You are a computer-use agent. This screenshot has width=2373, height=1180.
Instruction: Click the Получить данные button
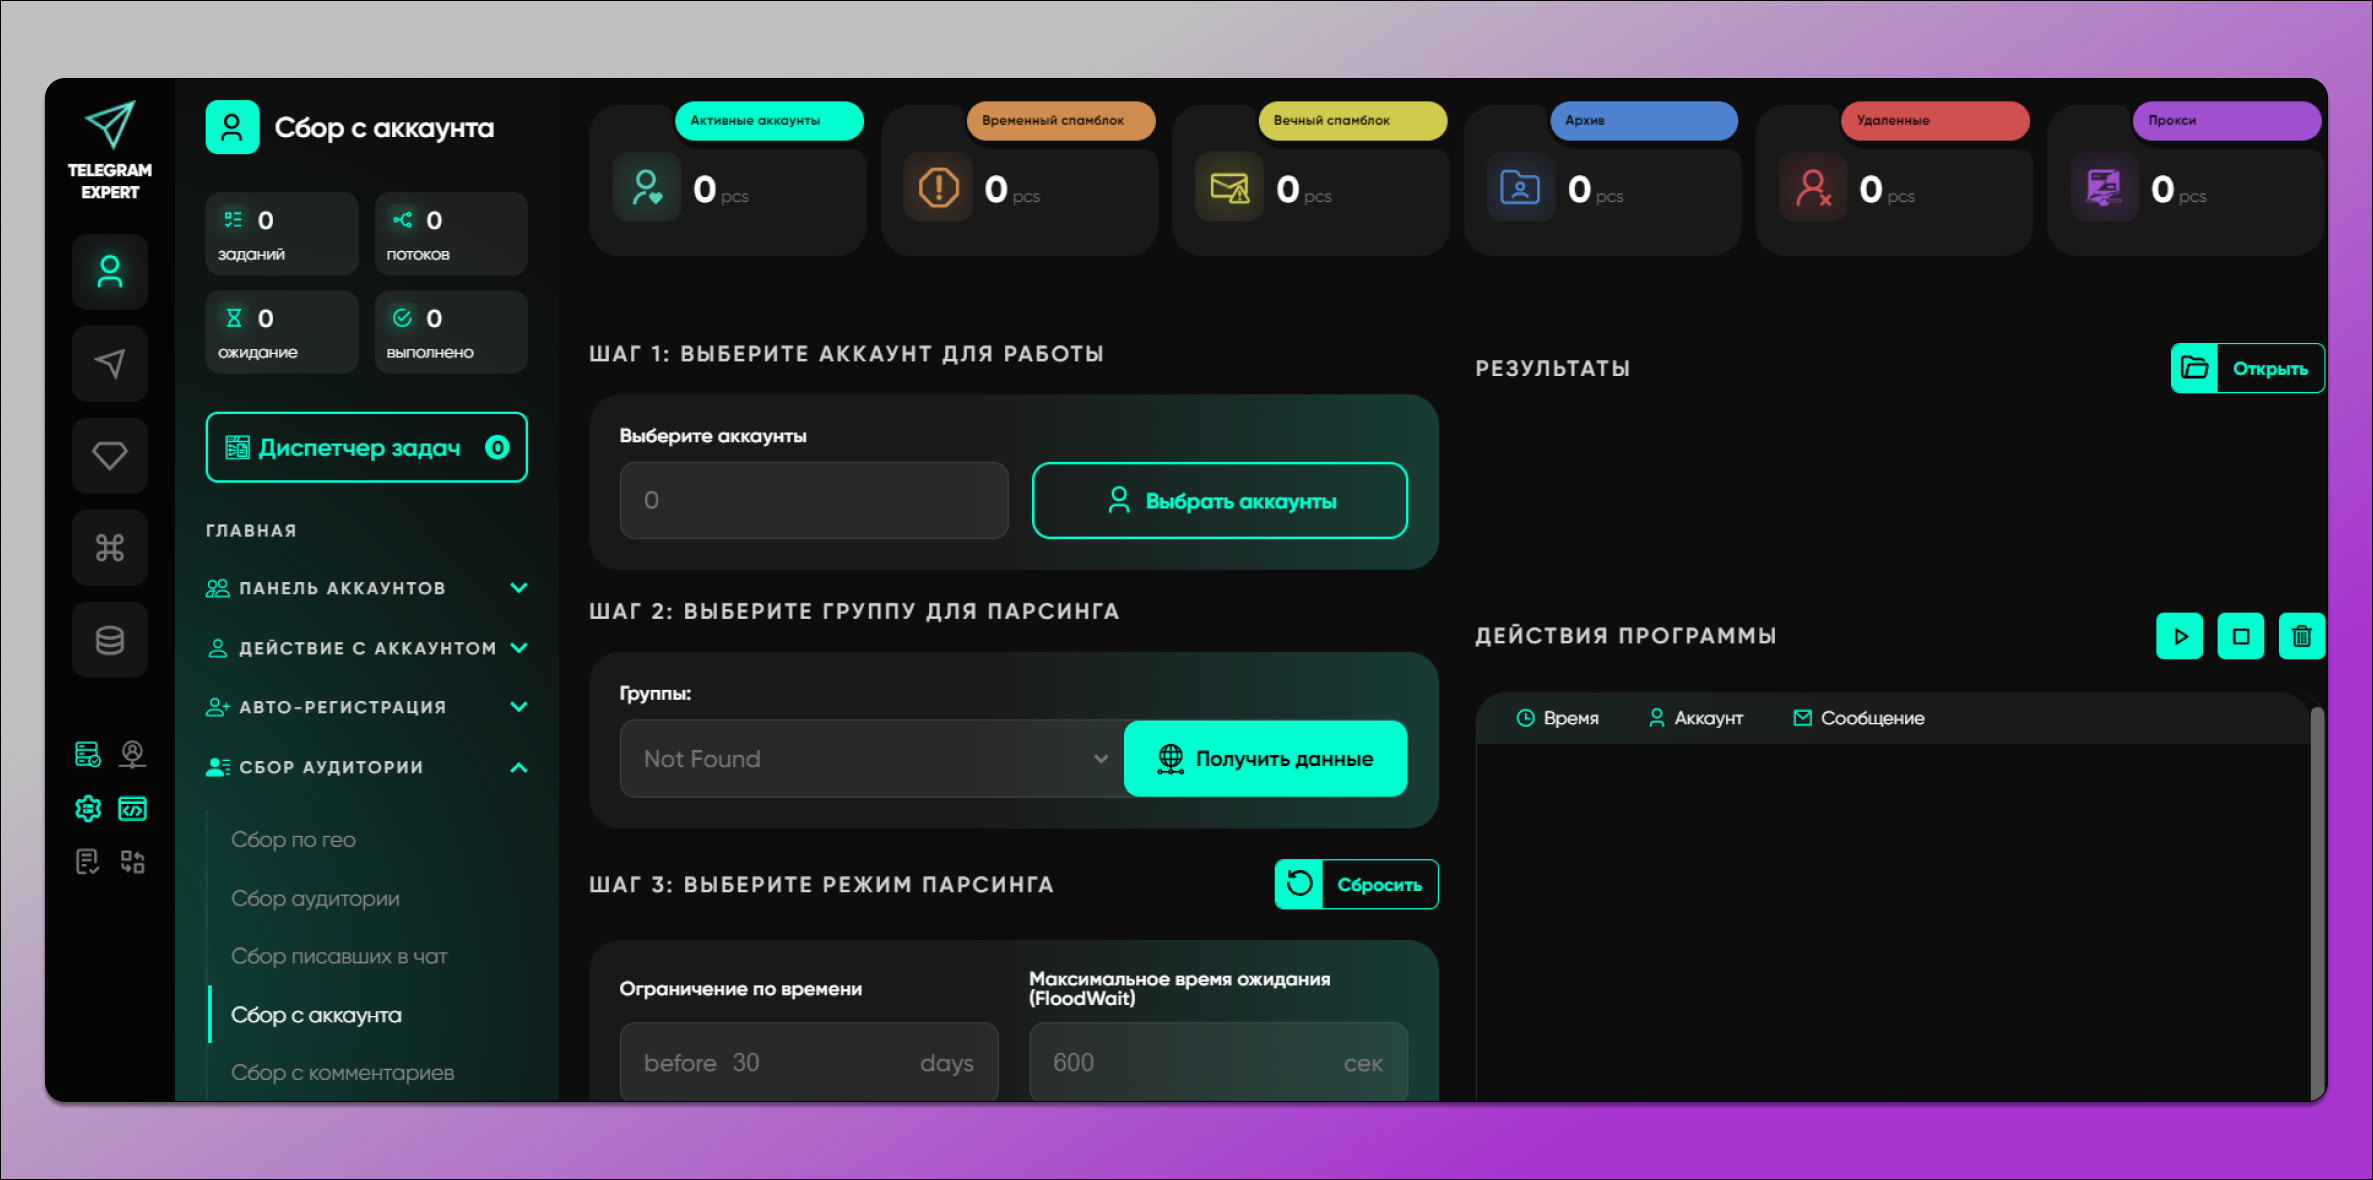[x=1265, y=759]
